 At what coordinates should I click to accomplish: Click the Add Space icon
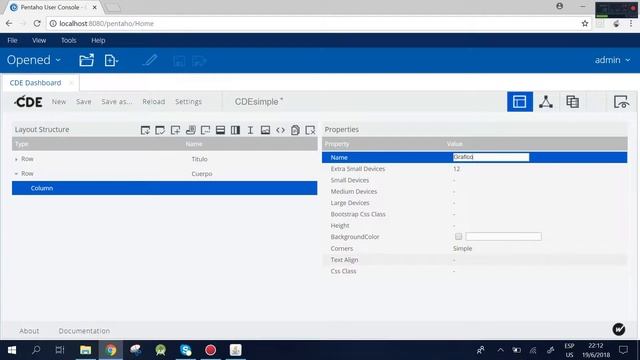[250, 130]
